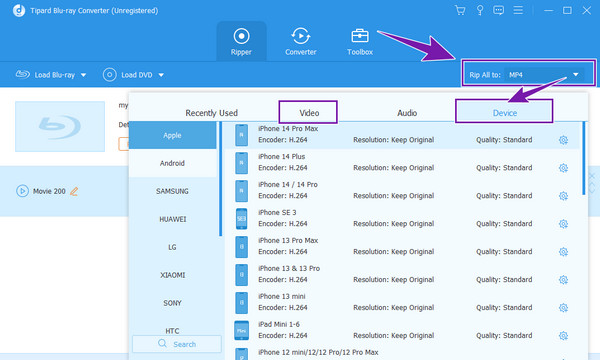Select the iPhone 14 Plus profile name
Image resolution: width=600 pixels, height=360 pixels.
click(x=282, y=156)
